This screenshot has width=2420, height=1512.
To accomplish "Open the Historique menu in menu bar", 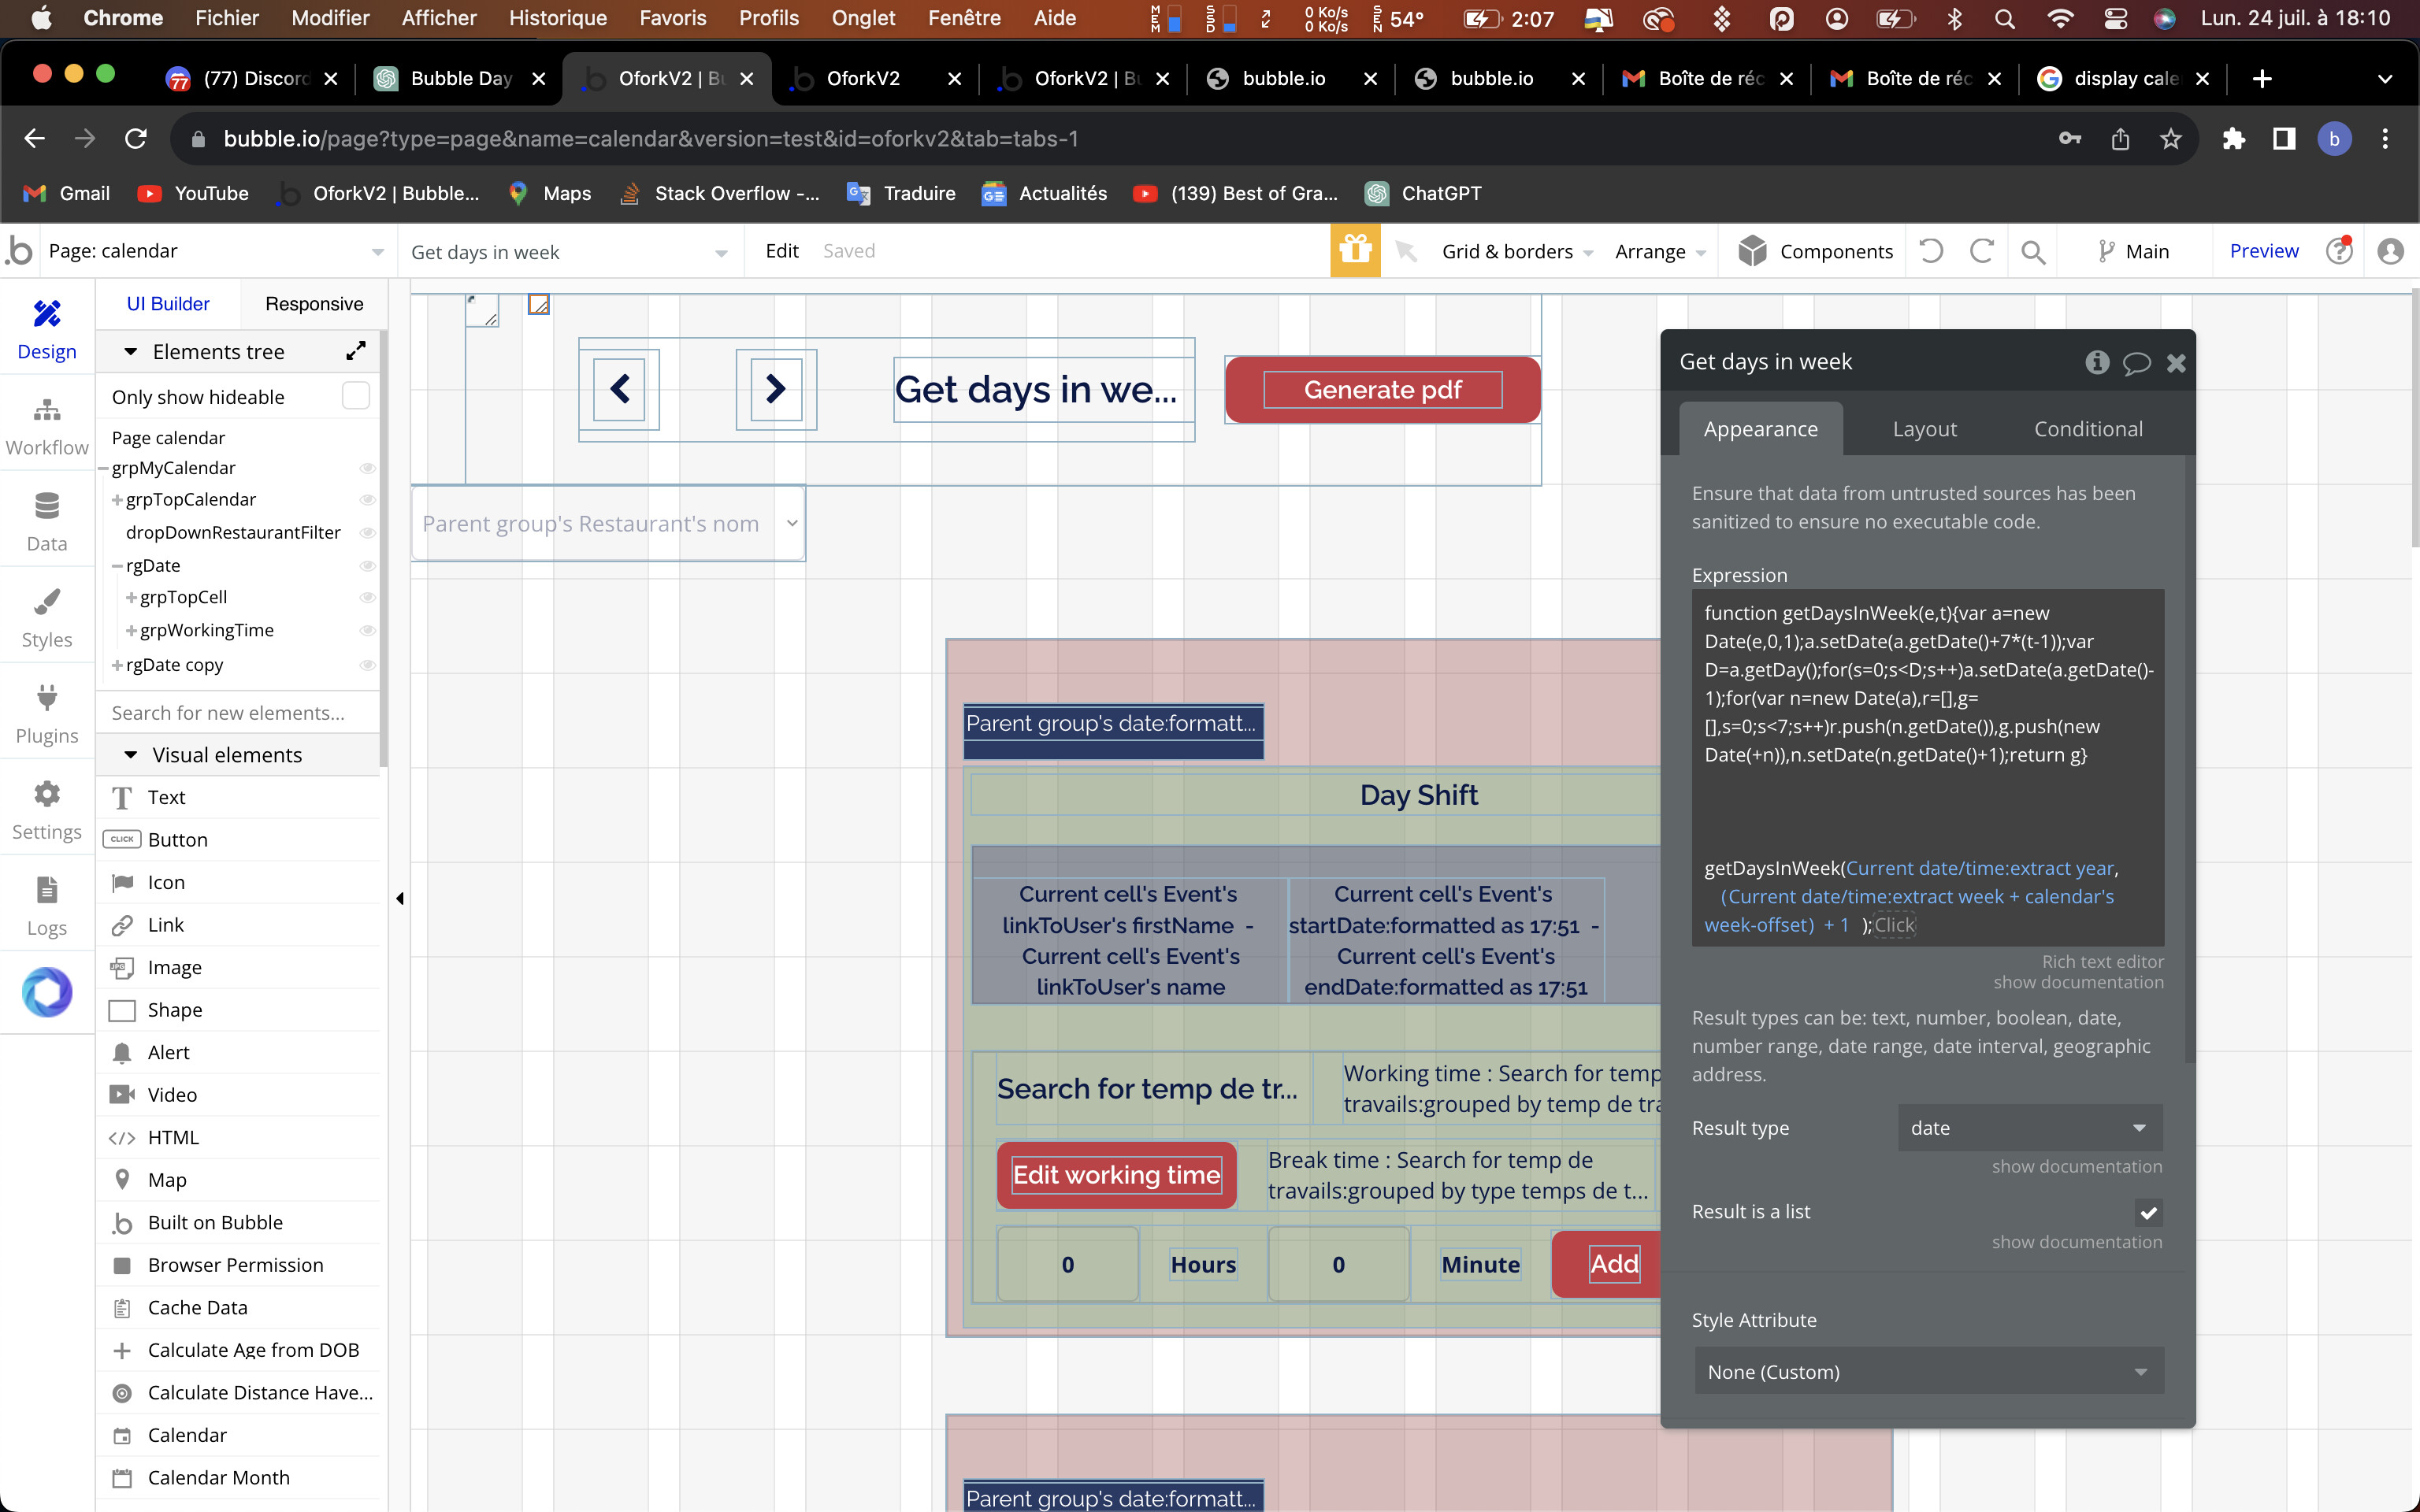I will (557, 18).
